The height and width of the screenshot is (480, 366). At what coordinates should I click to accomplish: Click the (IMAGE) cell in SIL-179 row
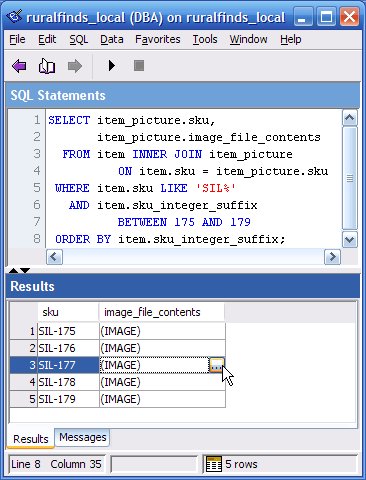[x=162, y=399]
